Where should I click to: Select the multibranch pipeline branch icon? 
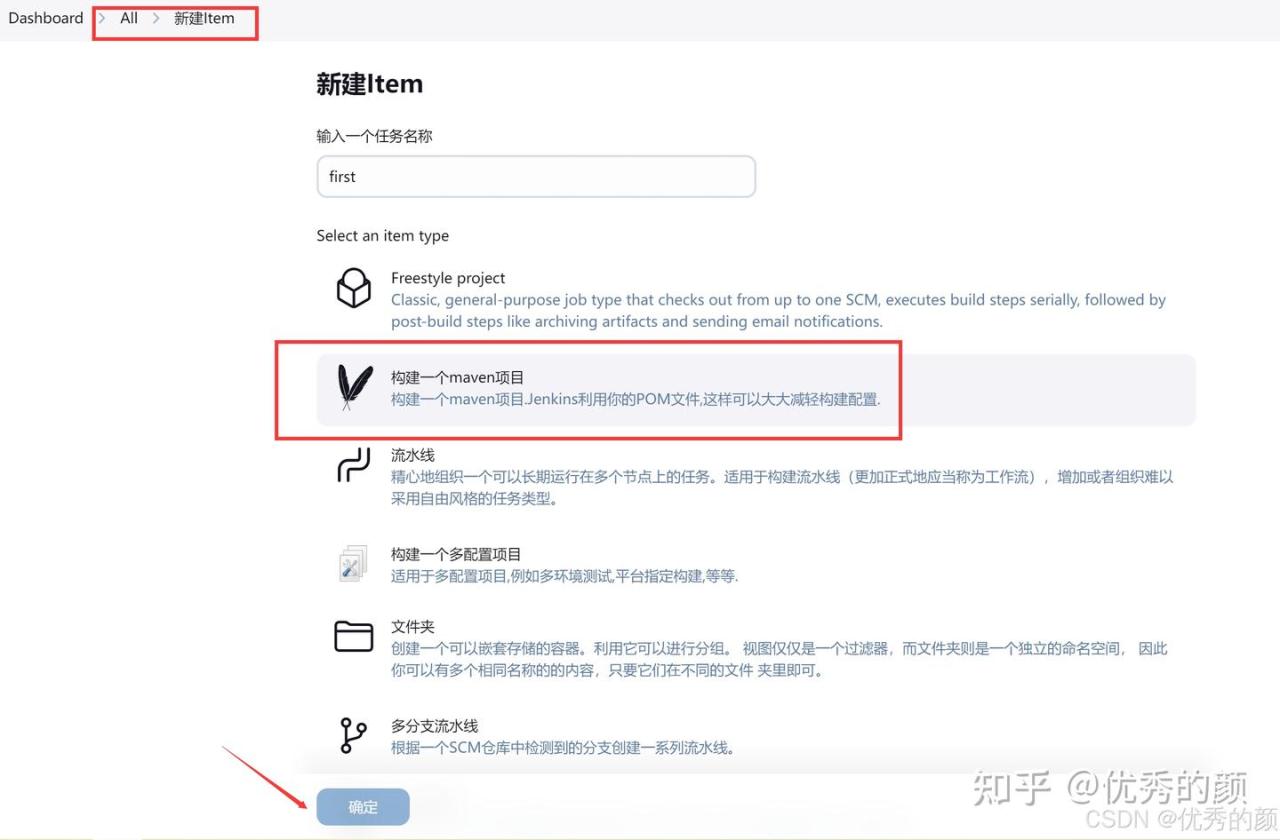(354, 735)
